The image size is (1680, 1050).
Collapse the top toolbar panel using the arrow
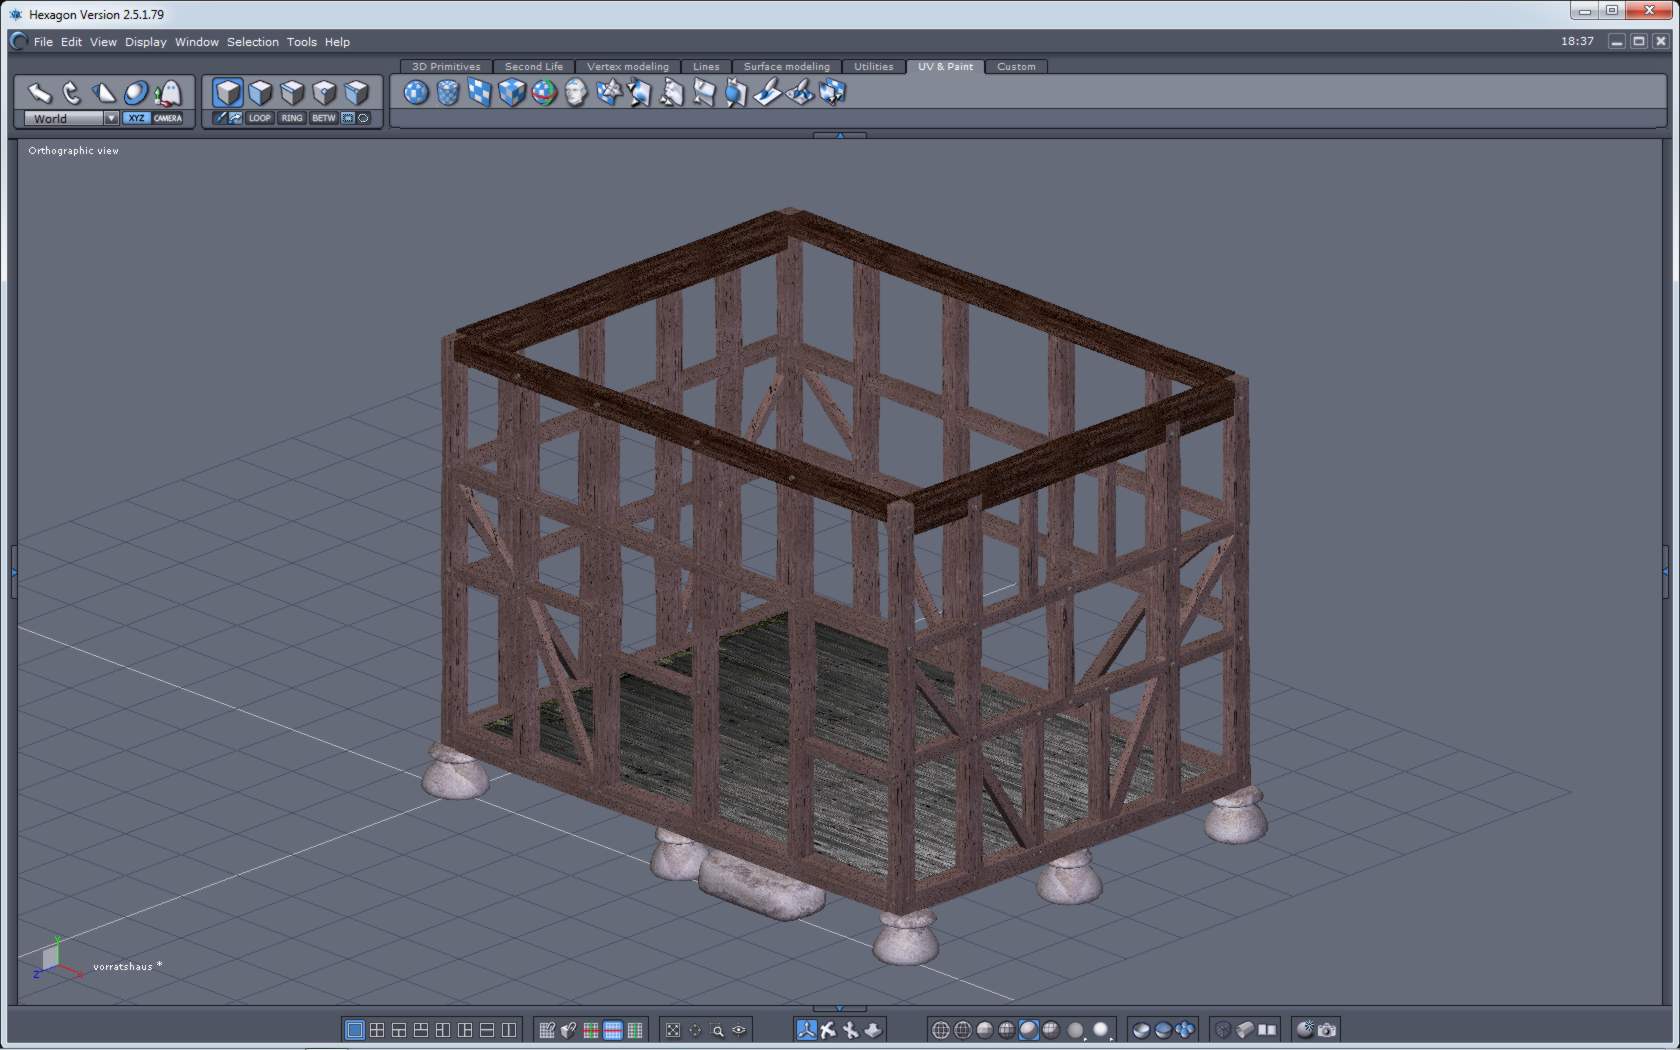coord(839,135)
